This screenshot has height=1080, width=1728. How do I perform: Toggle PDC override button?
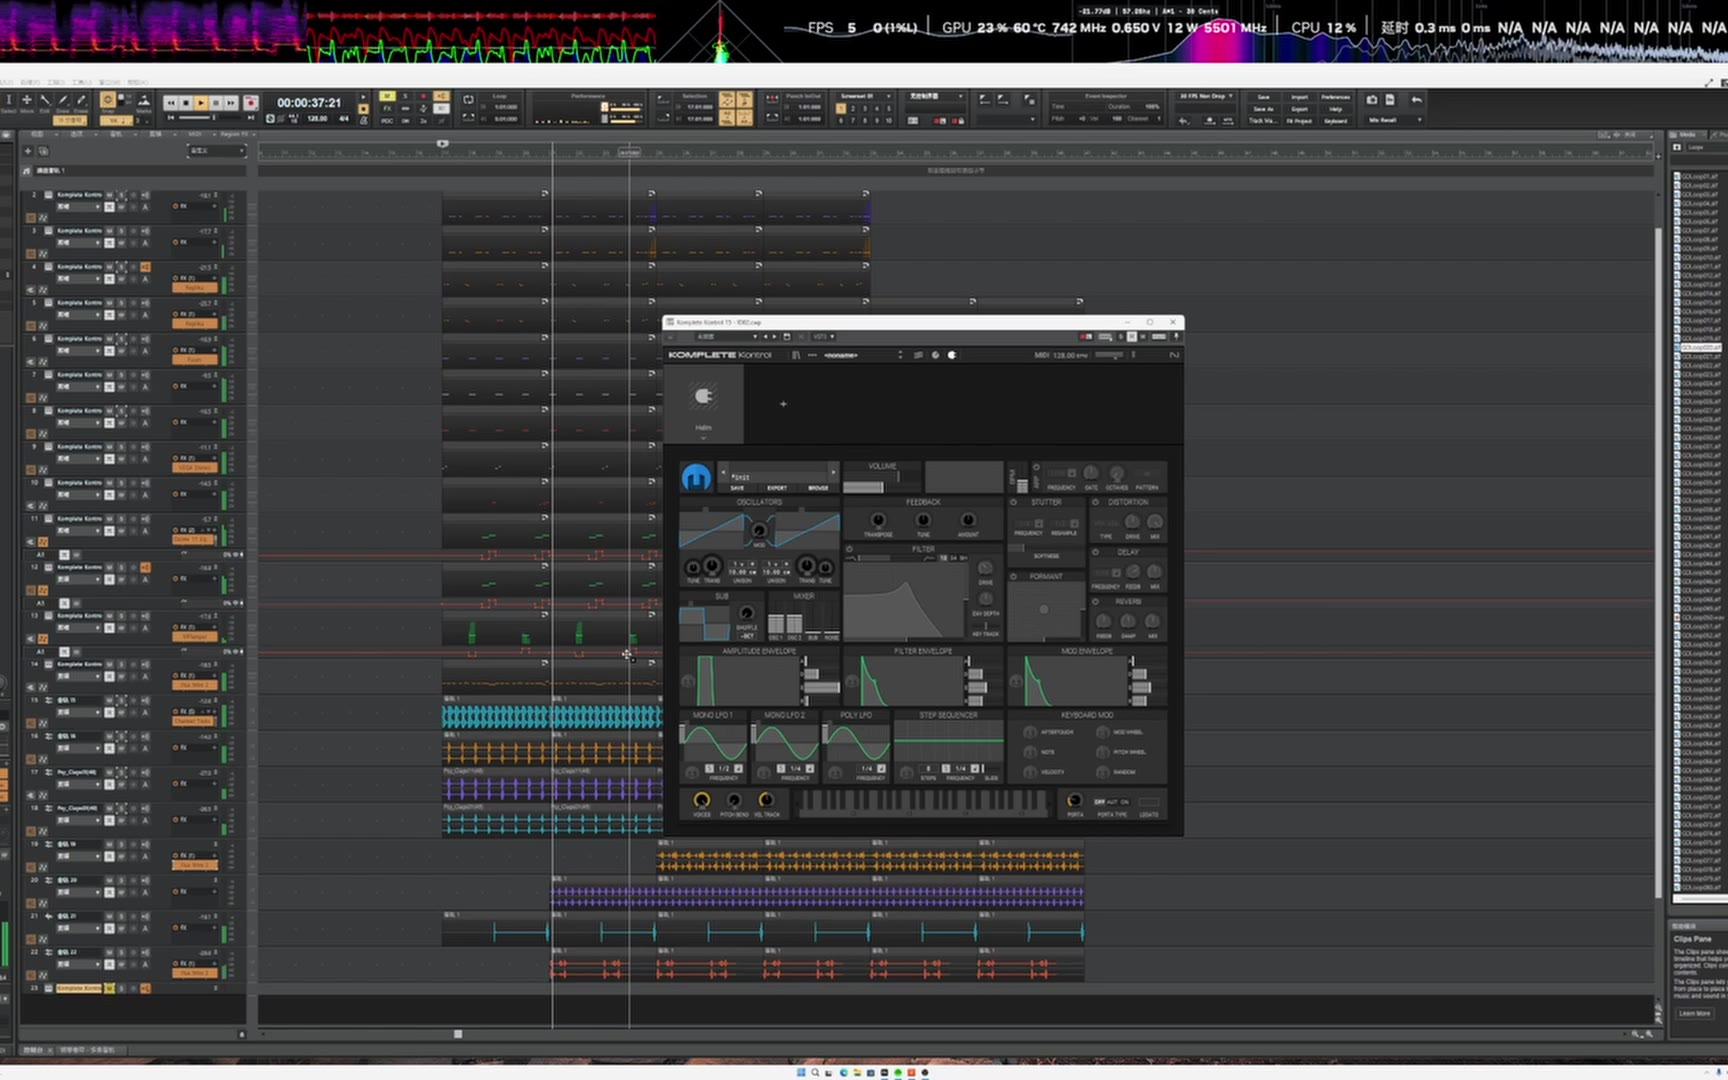(387, 120)
